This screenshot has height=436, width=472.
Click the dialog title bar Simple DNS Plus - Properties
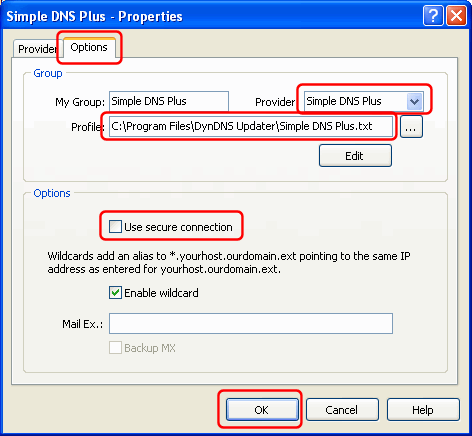coord(213,16)
